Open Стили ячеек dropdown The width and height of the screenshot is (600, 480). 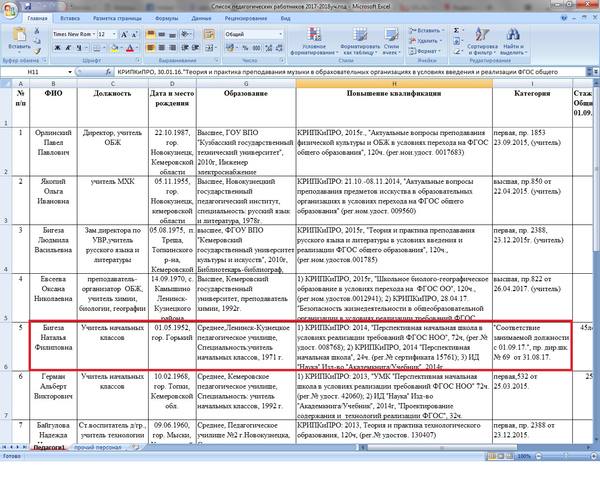tap(391, 41)
